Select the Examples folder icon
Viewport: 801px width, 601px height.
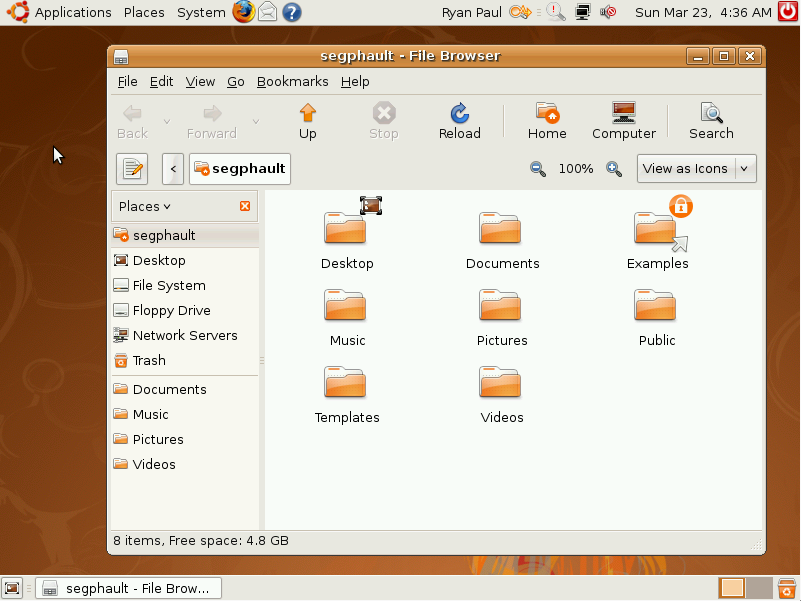657,228
